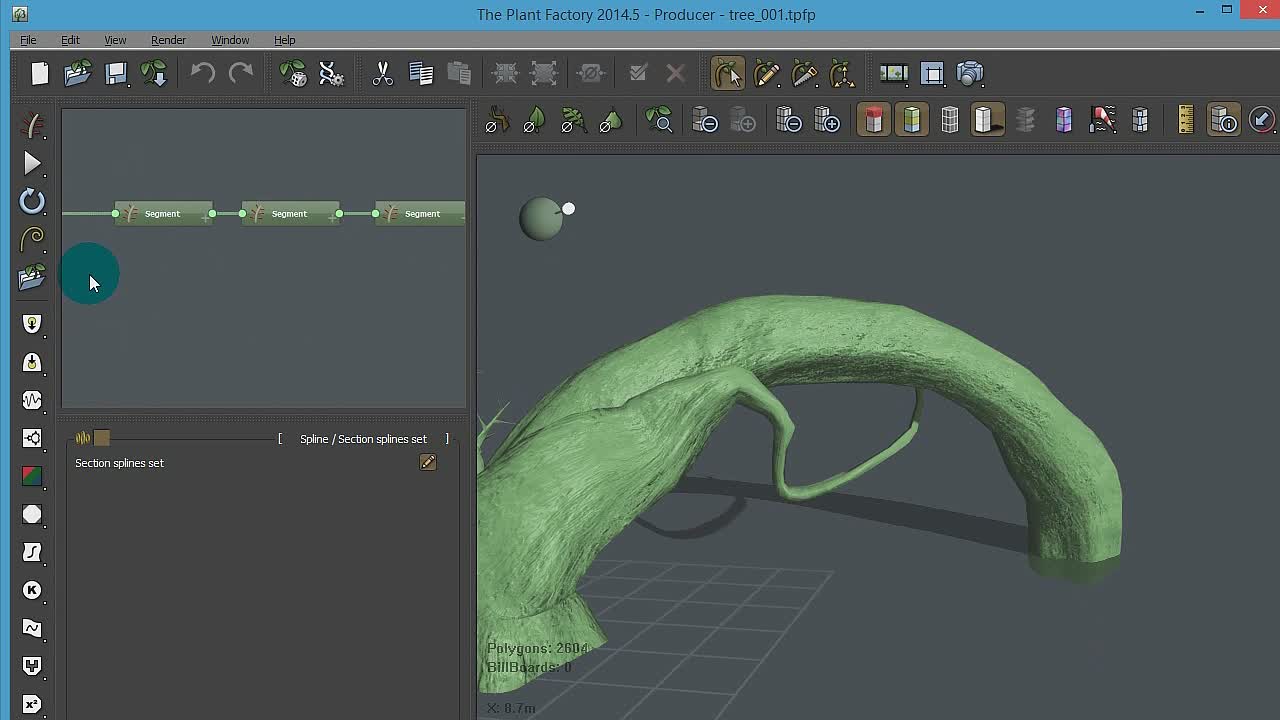1280x720 pixels.
Task: Click the Redo arrow
Action: (241, 73)
